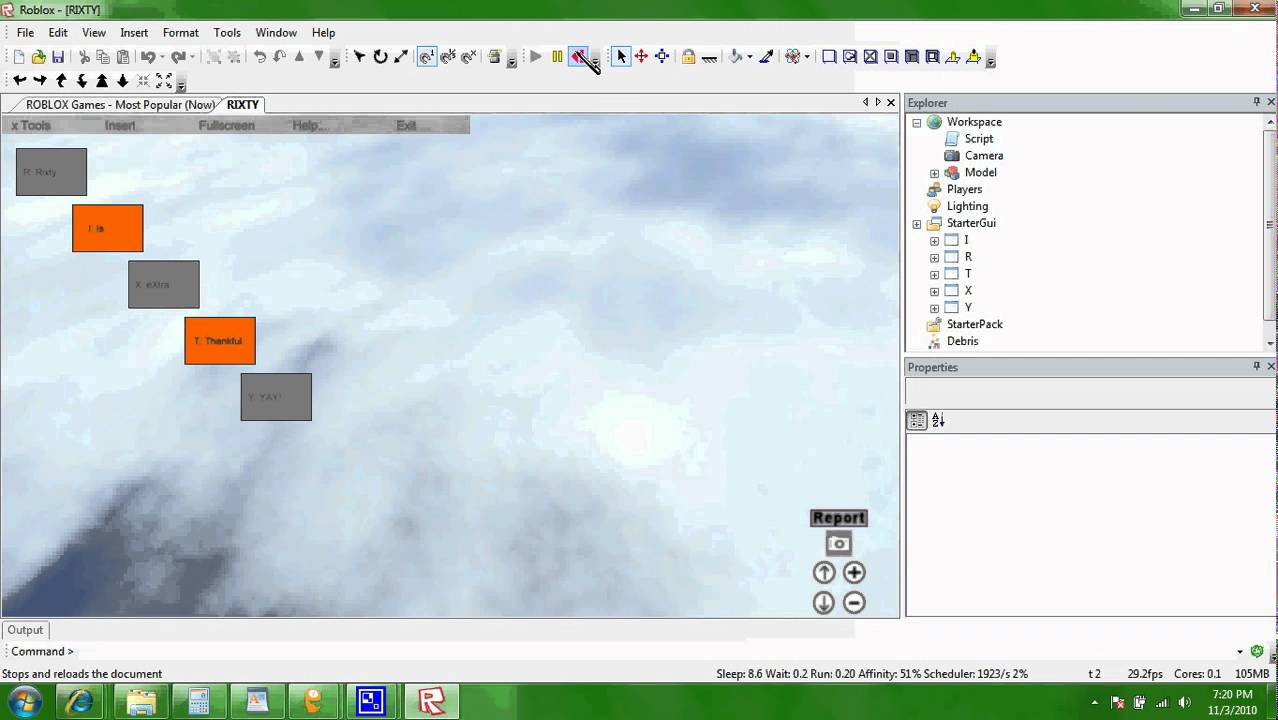Image resolution: width=1278 pixels, height=720 pixels.
Task: Click the in-game screenshot camera icon
Action: (x=839, y=544)
